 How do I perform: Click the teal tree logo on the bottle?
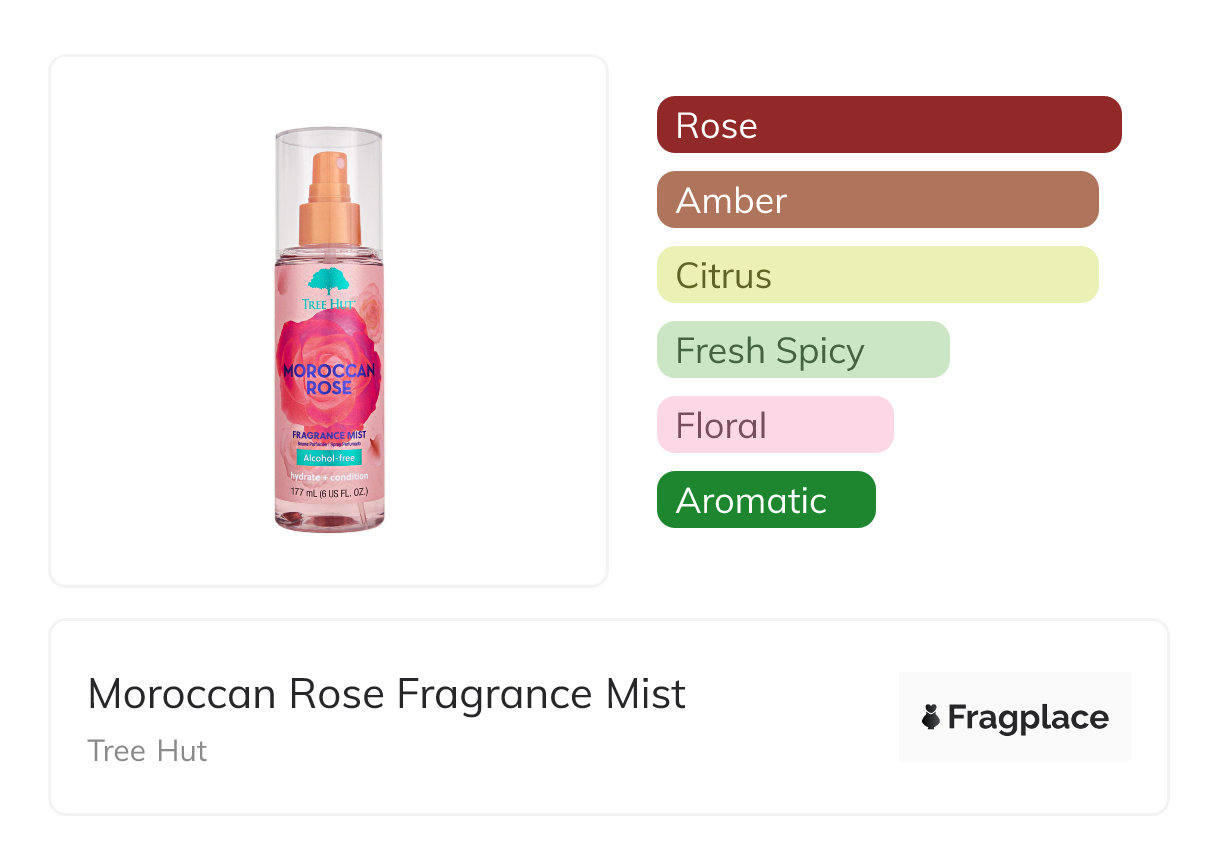click(327, 281)
